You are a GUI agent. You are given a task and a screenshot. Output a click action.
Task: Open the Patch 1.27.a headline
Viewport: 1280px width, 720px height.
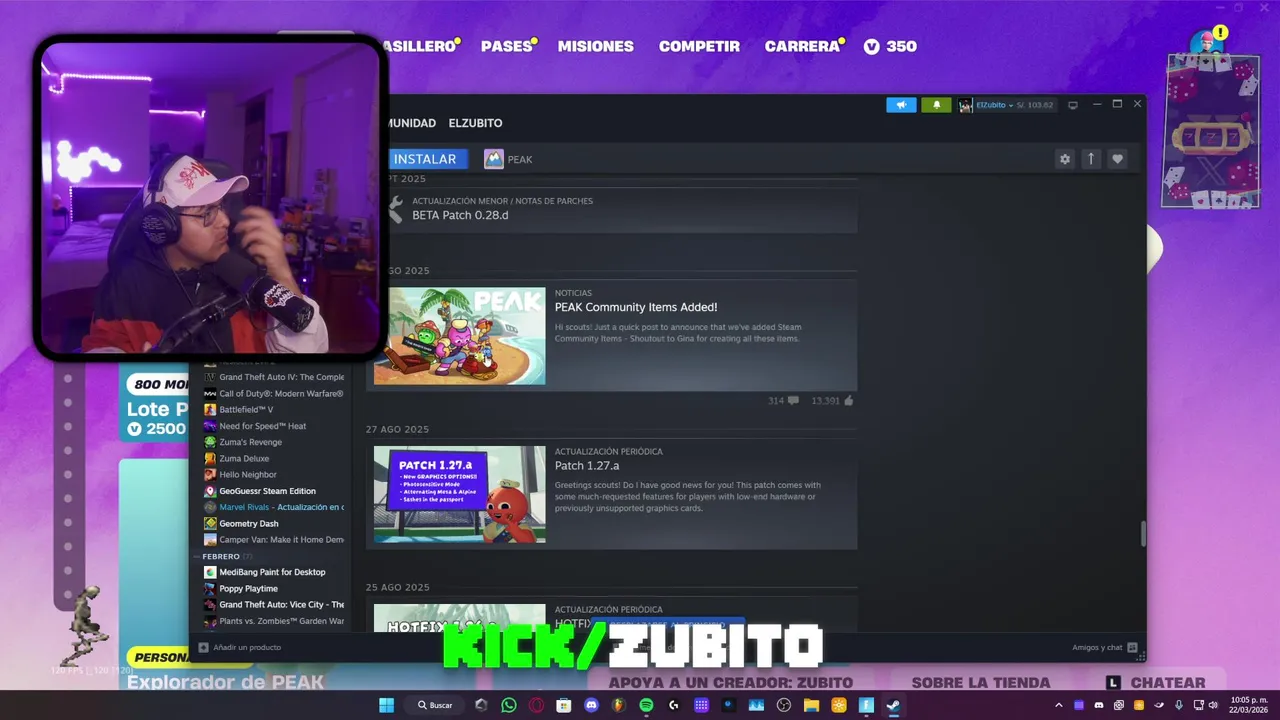click(x=587, y=466)
